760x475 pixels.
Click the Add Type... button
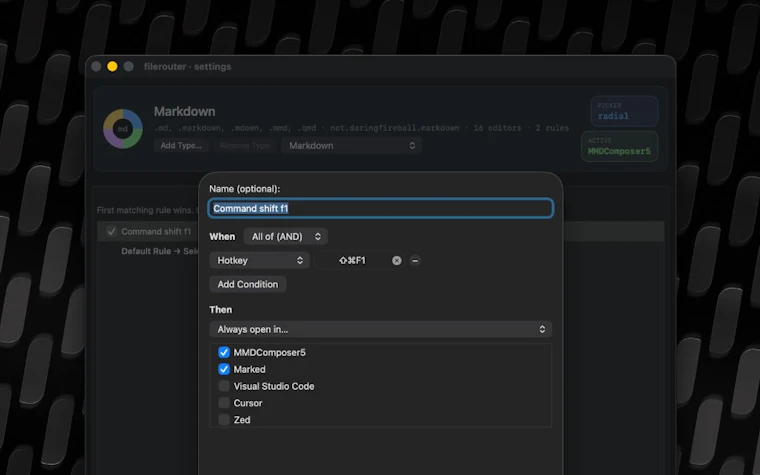tap(181, 145)
